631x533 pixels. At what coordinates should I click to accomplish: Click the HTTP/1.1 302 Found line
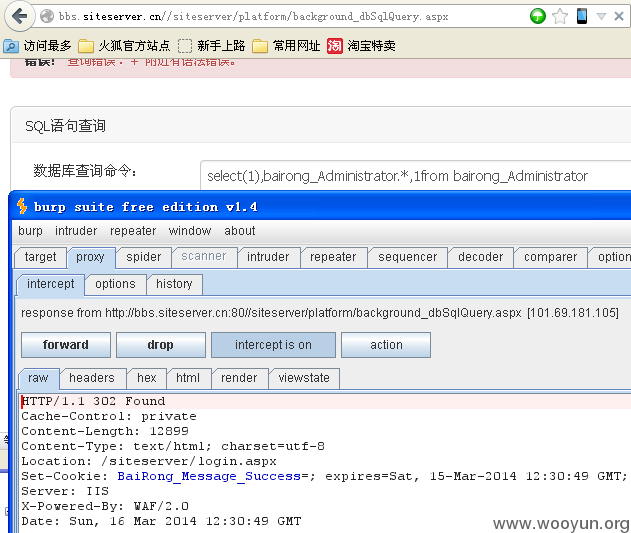tap(93, 401)
